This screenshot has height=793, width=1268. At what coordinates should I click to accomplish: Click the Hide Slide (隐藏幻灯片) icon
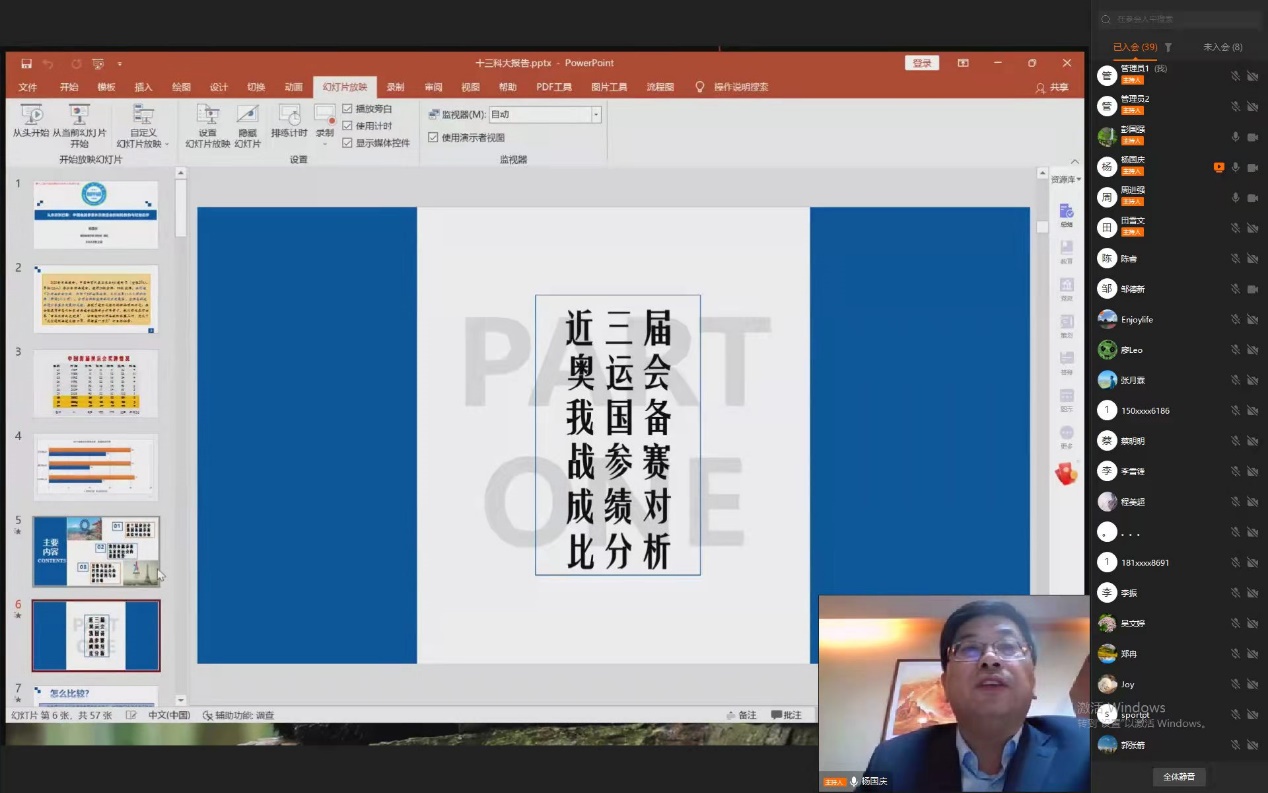pos(247,115)
